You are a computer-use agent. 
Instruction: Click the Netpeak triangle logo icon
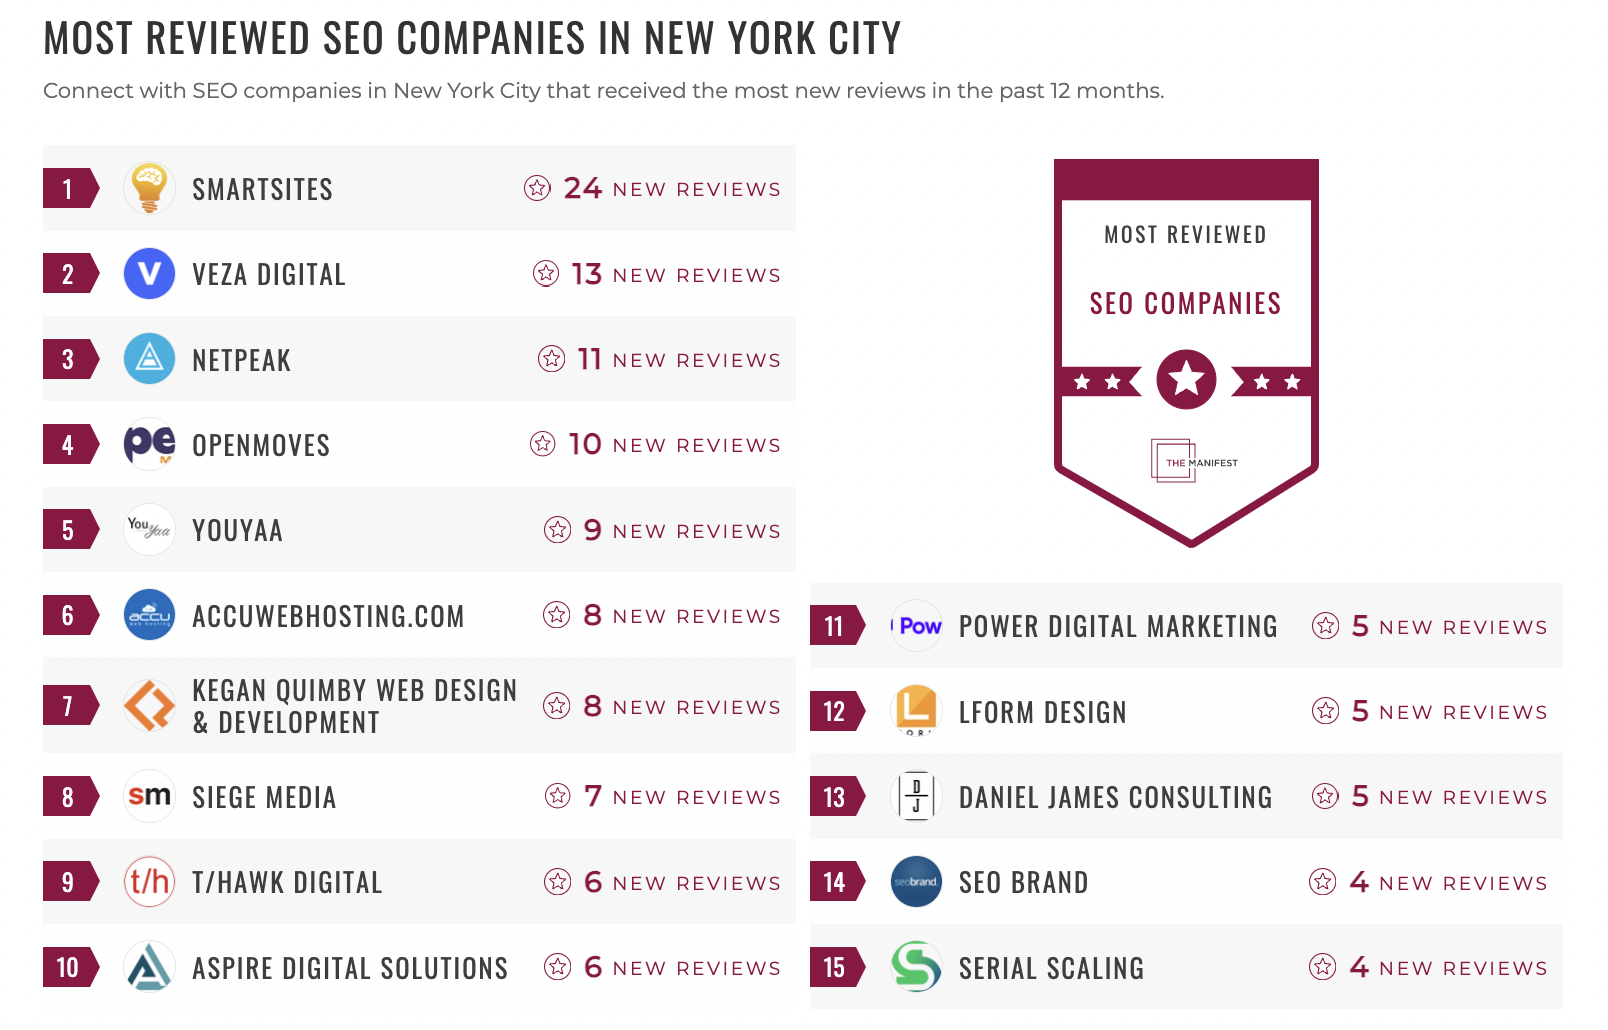click(x=149, y=359)
